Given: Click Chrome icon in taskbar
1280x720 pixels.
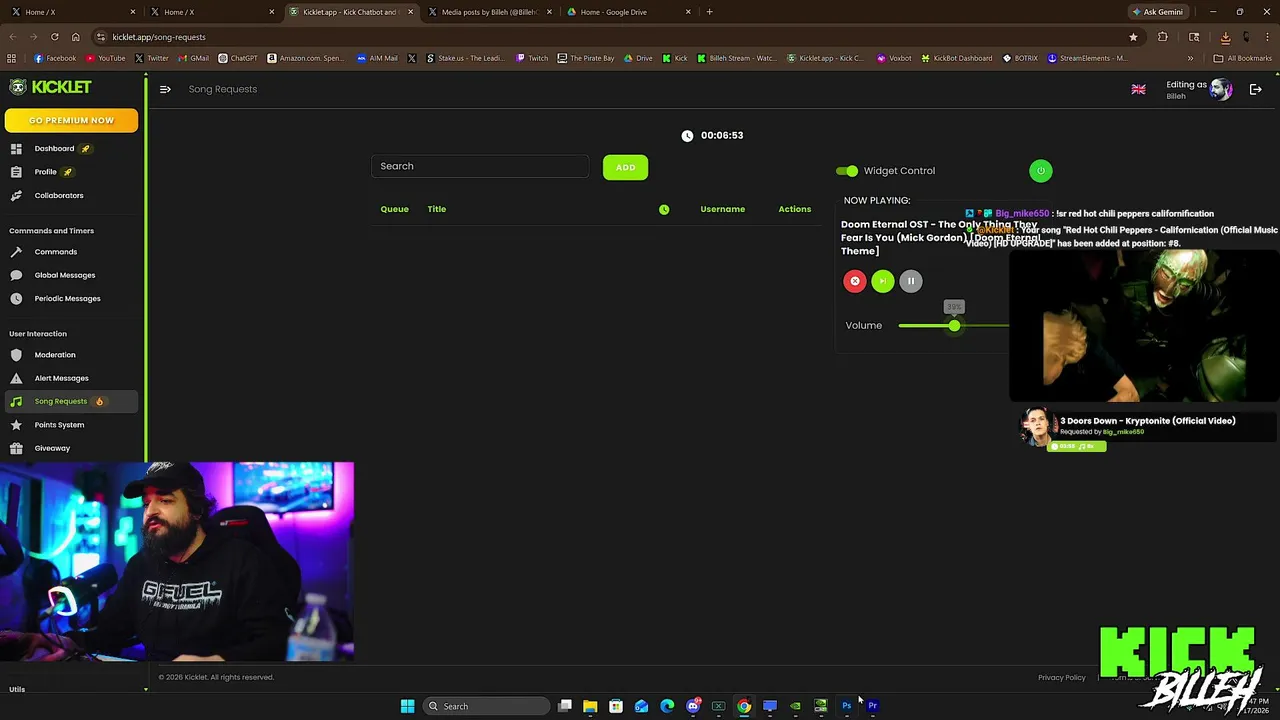Looking at the screenshot, I should click(744, 706).
